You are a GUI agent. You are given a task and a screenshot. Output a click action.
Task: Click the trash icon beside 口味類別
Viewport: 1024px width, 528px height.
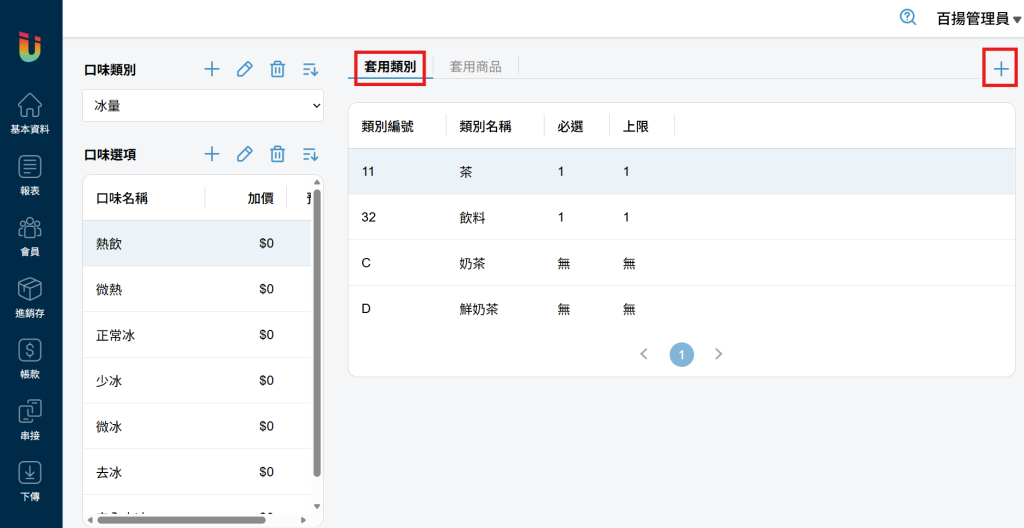click(x=277, y=69)
